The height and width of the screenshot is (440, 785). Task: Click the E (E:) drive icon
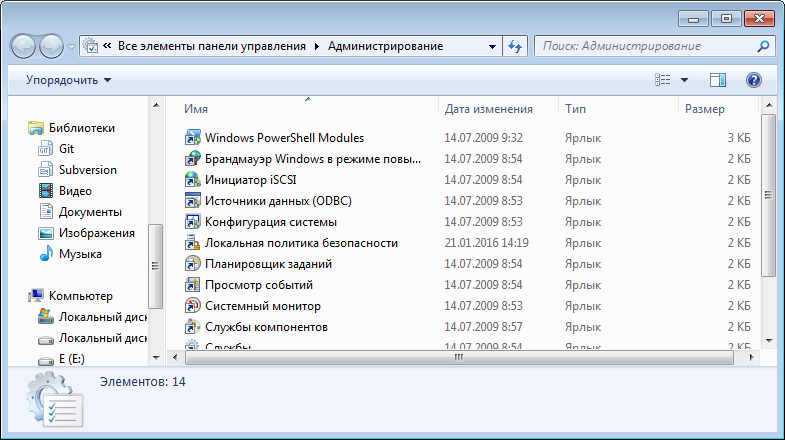tap(46, 359)
